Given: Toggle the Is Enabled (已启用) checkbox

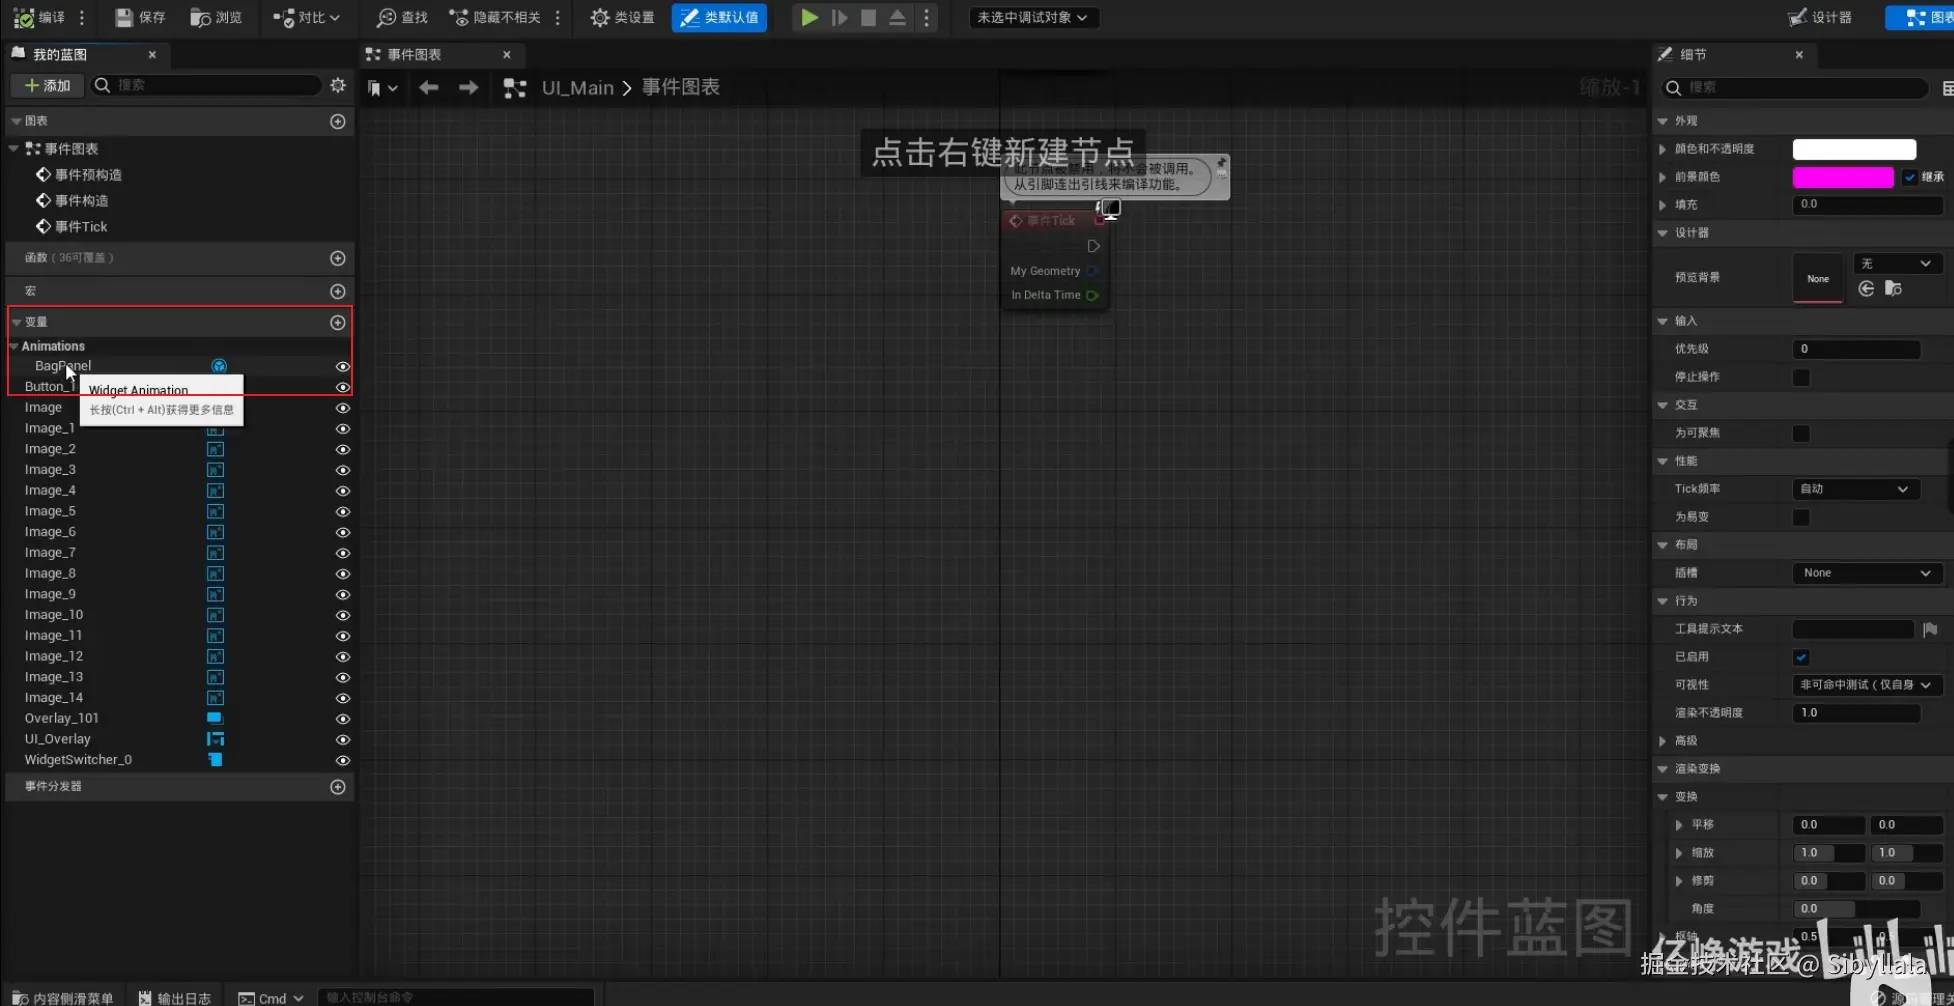Looking at the screenshot, I should tap(1801, 657).
